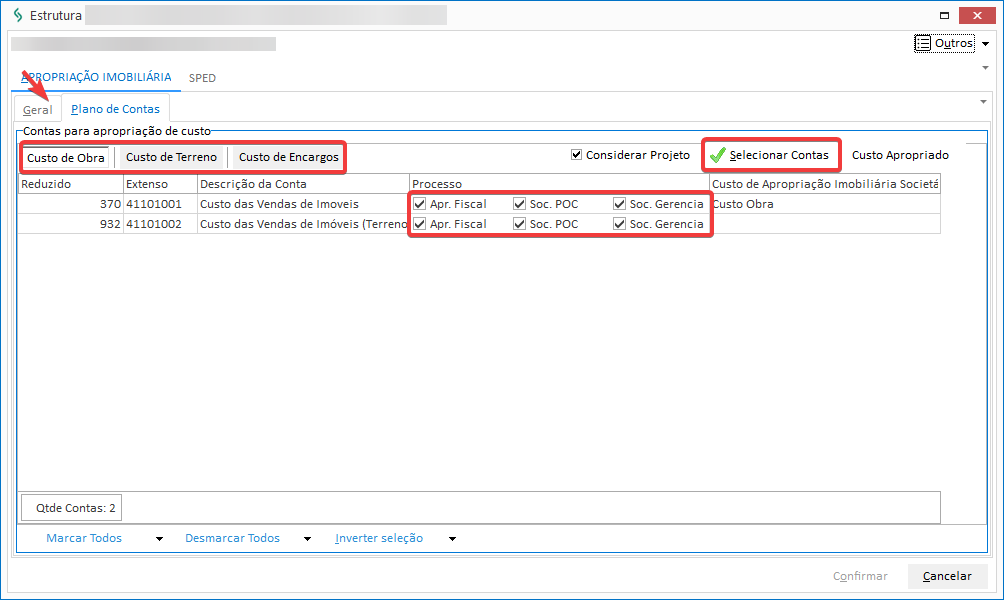Open the Inverter seleção dropdown arrow

click(452, 539)
